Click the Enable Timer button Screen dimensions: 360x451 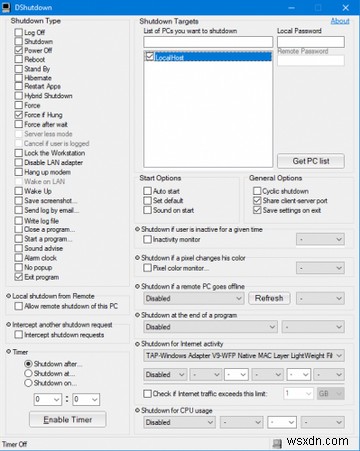click(68, 420)
